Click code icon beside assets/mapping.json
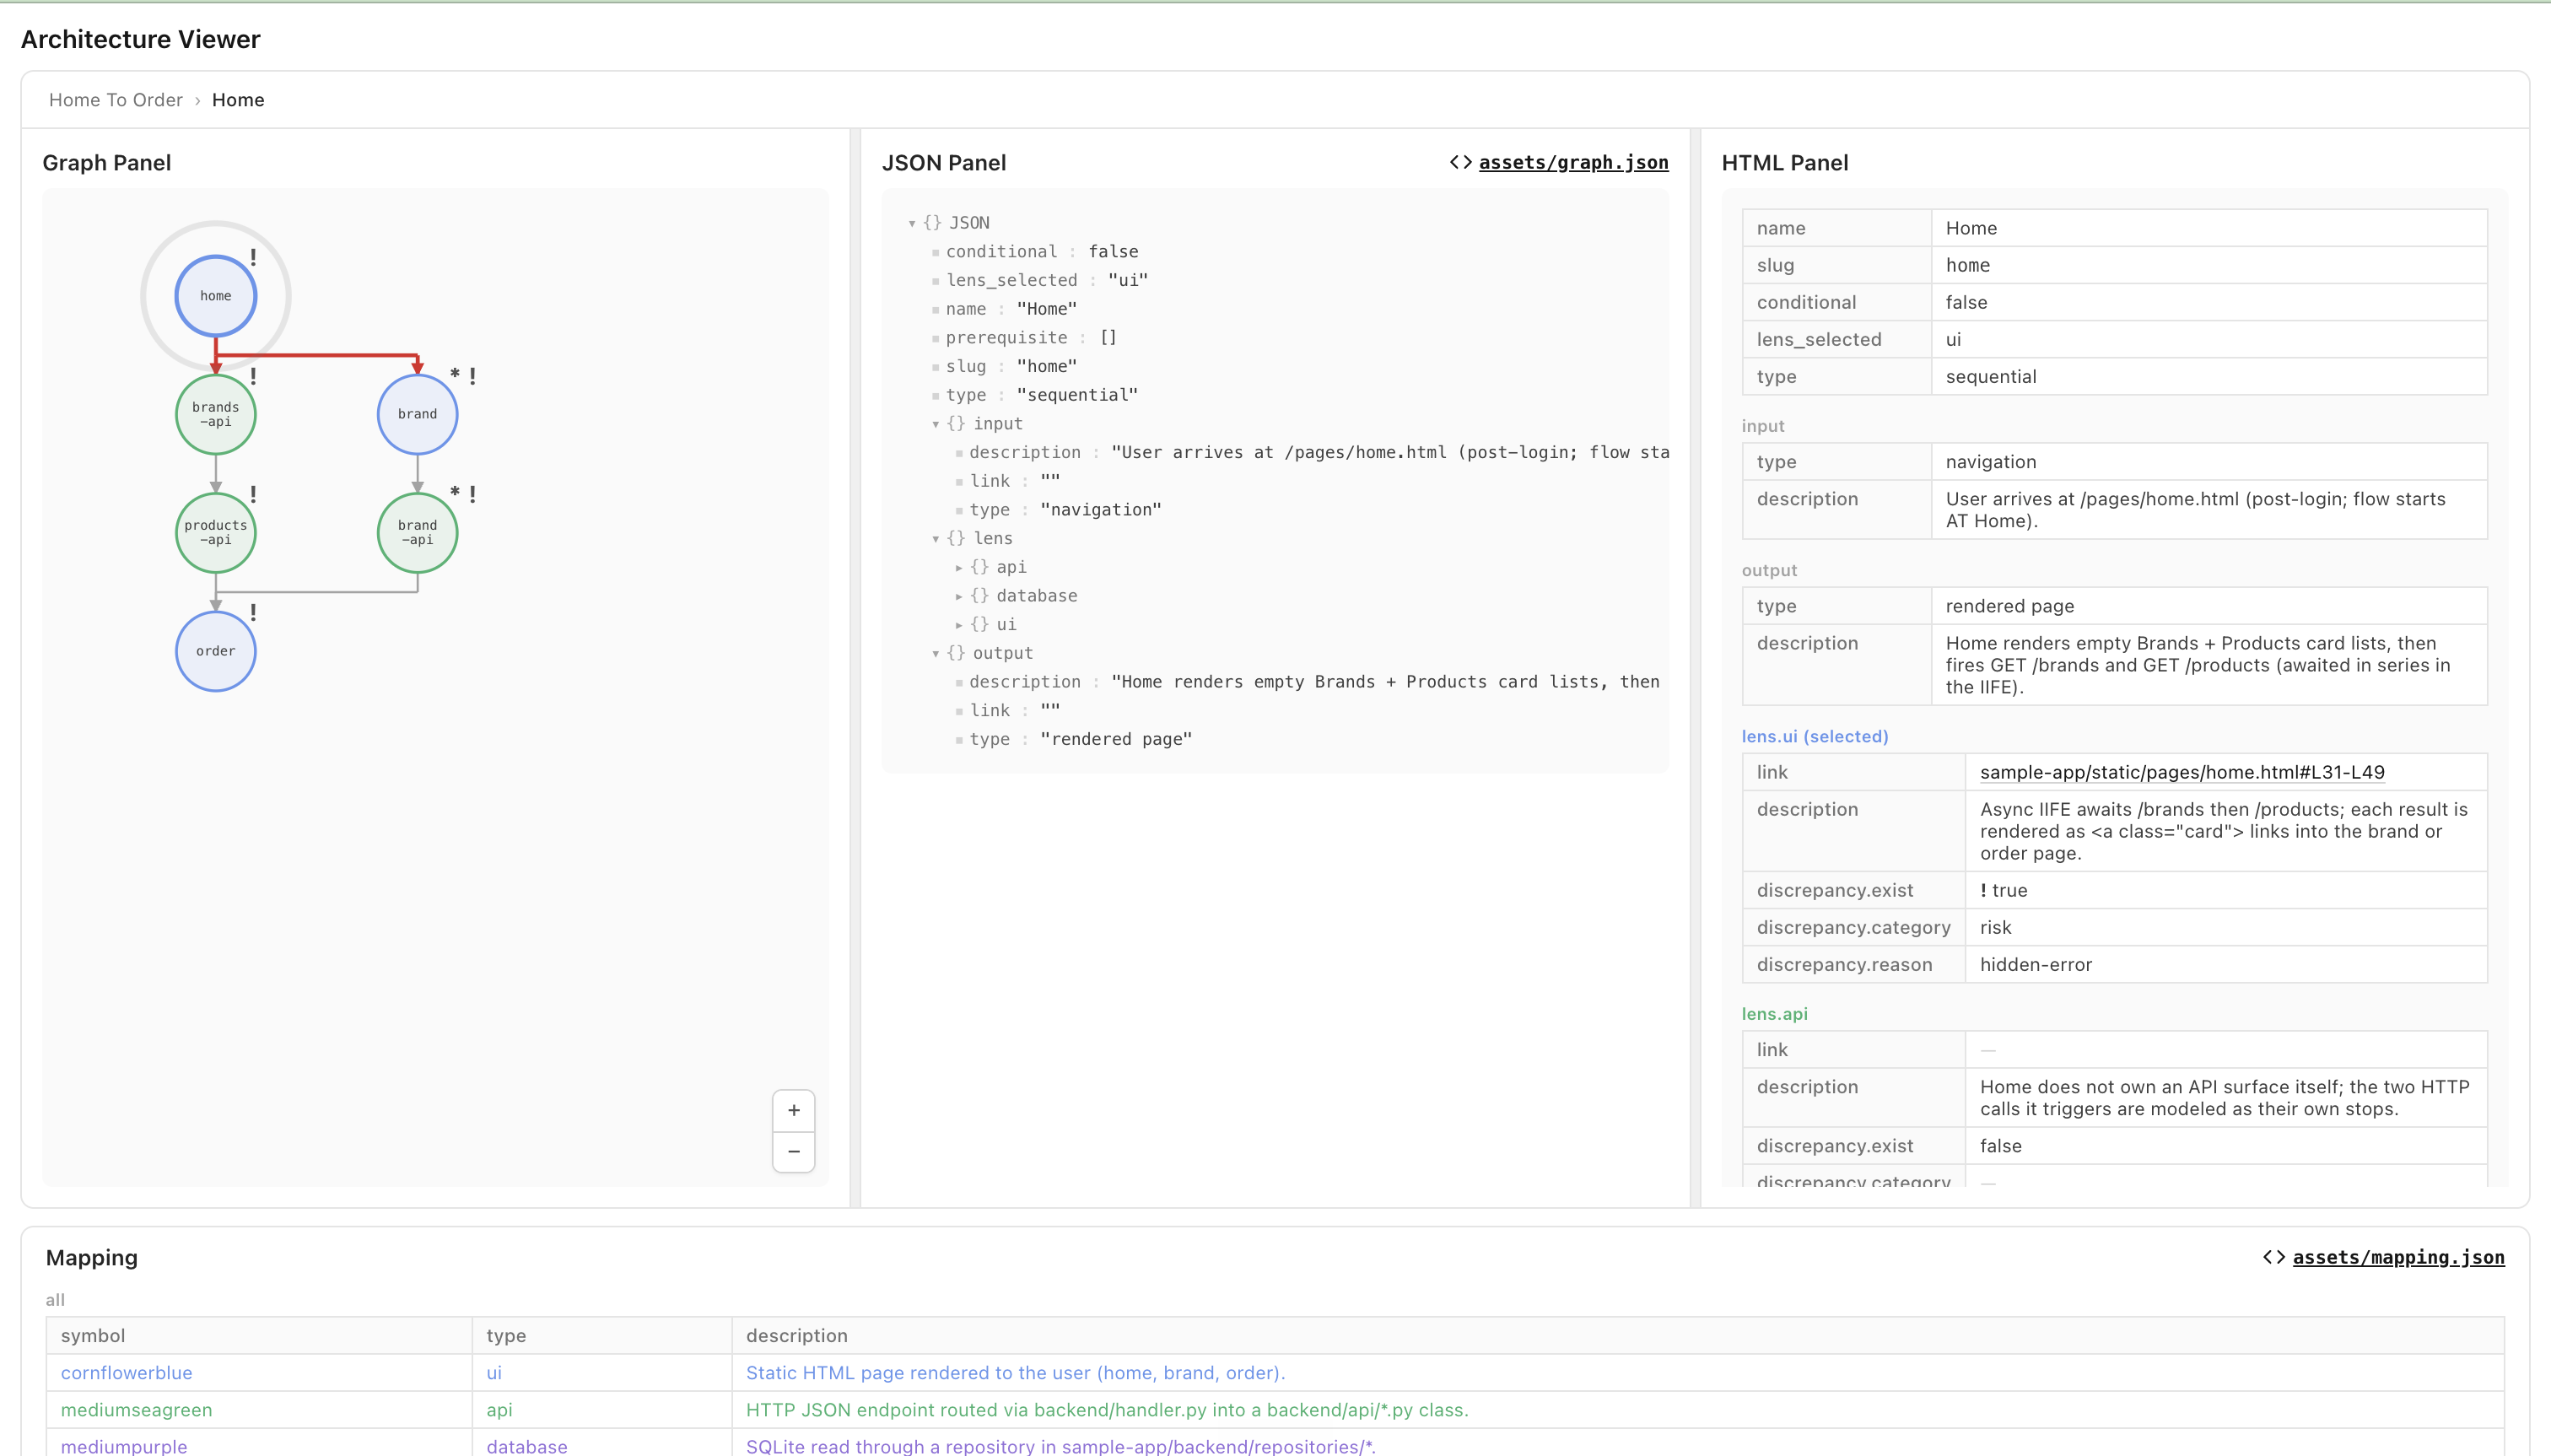 click(2273, 1257)
